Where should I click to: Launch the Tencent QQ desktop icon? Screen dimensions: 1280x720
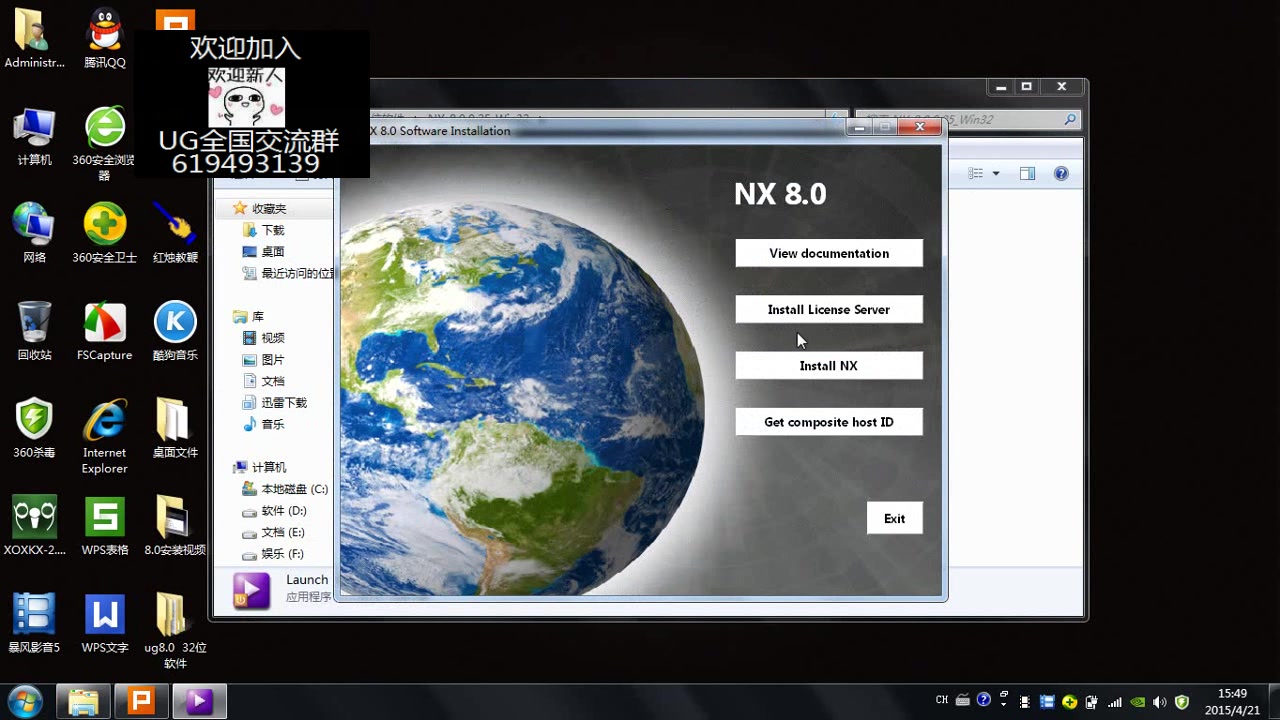coord(105,39)
